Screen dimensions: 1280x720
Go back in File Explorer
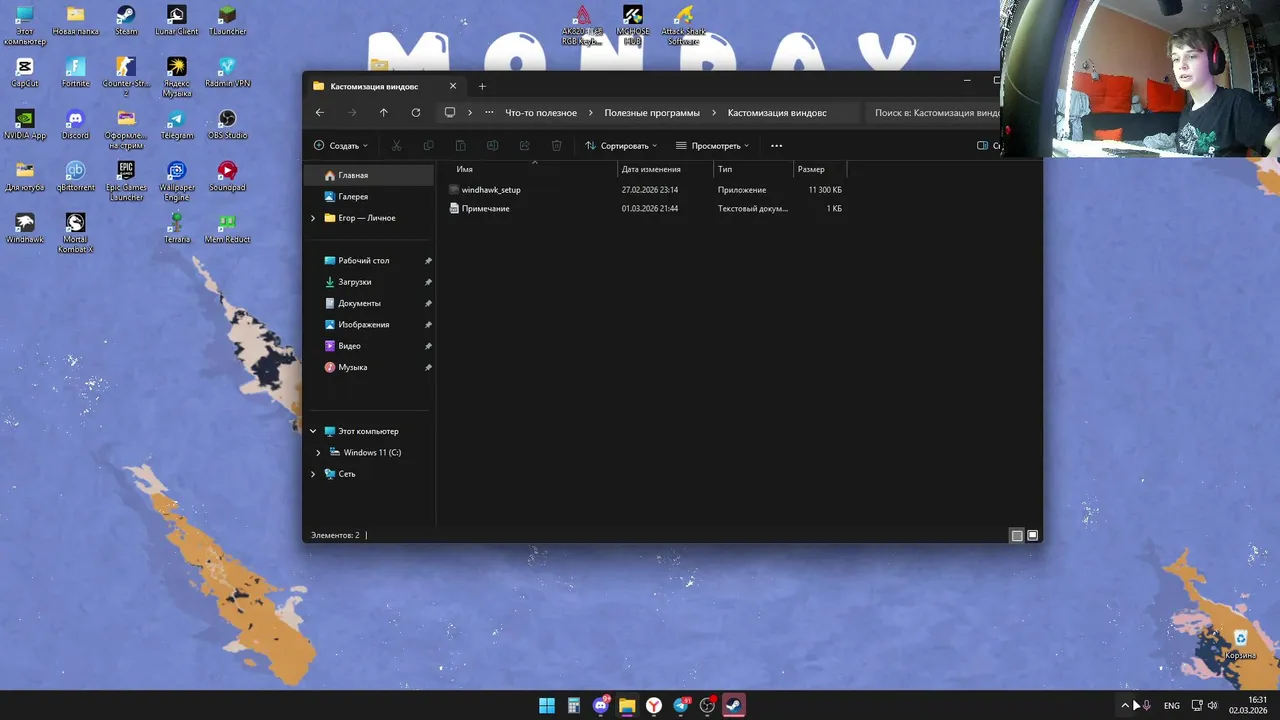pos(320,113)
